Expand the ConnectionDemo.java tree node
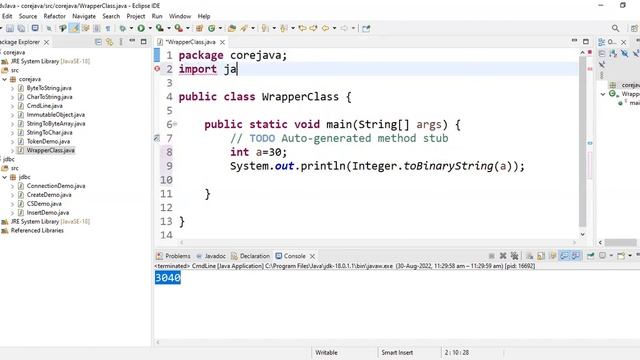This screenshot has width=640, height=360. [12, 186]
